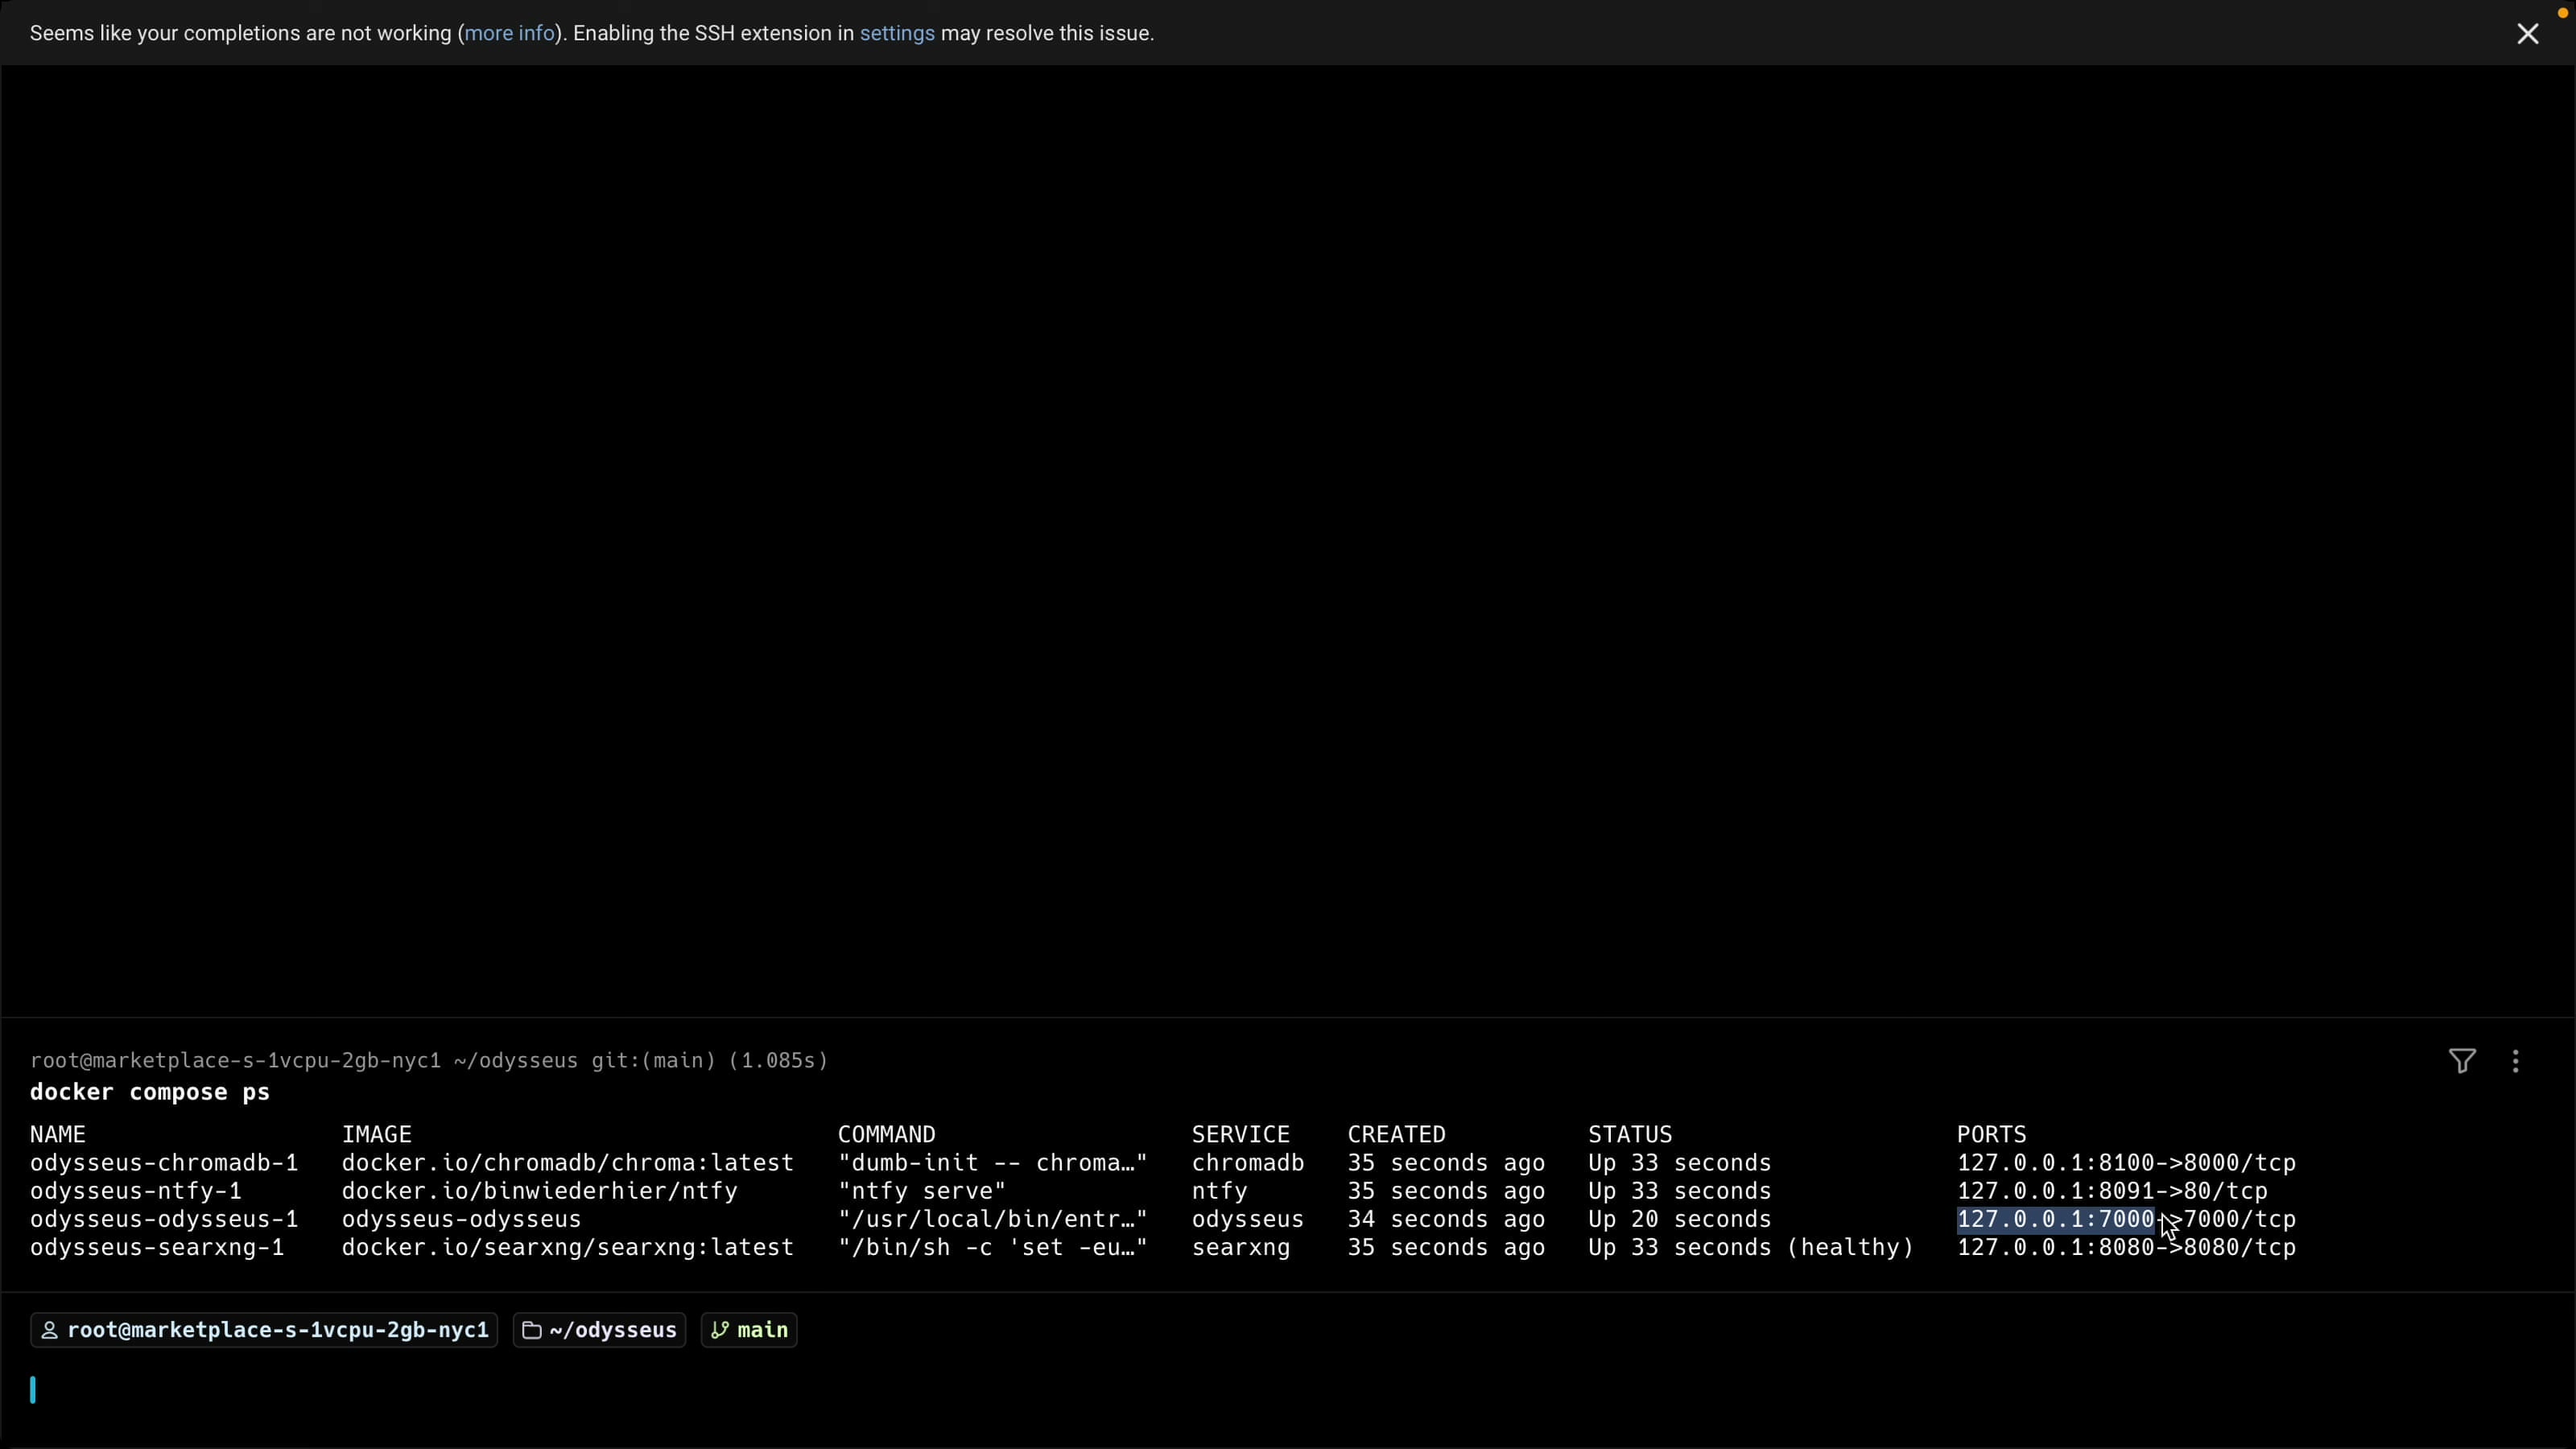Click the prompt header line with (1.085s)

pyautogui.click(x=429, y=1060)
